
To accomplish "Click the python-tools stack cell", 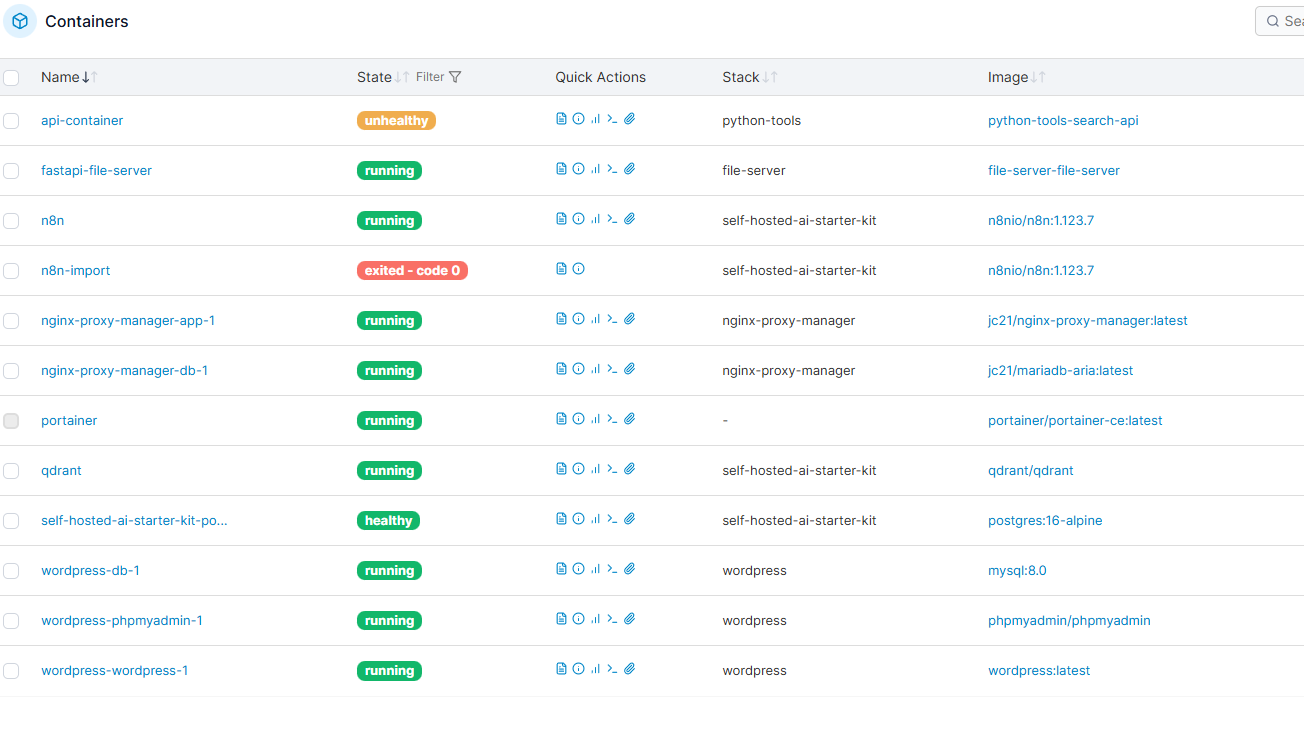I will (x=762, y=121).
